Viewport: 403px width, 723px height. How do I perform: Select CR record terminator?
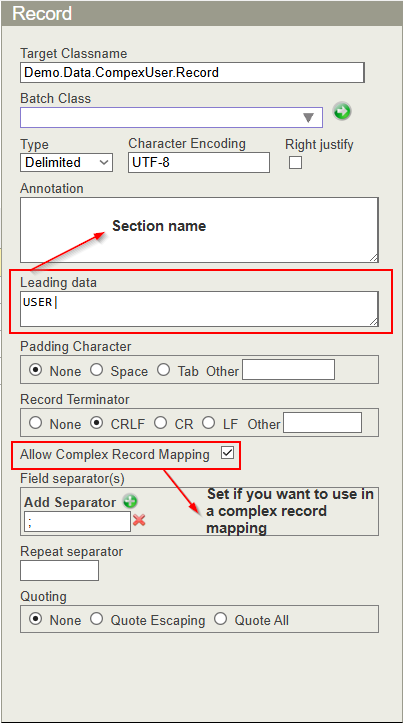tap(160, 423)
